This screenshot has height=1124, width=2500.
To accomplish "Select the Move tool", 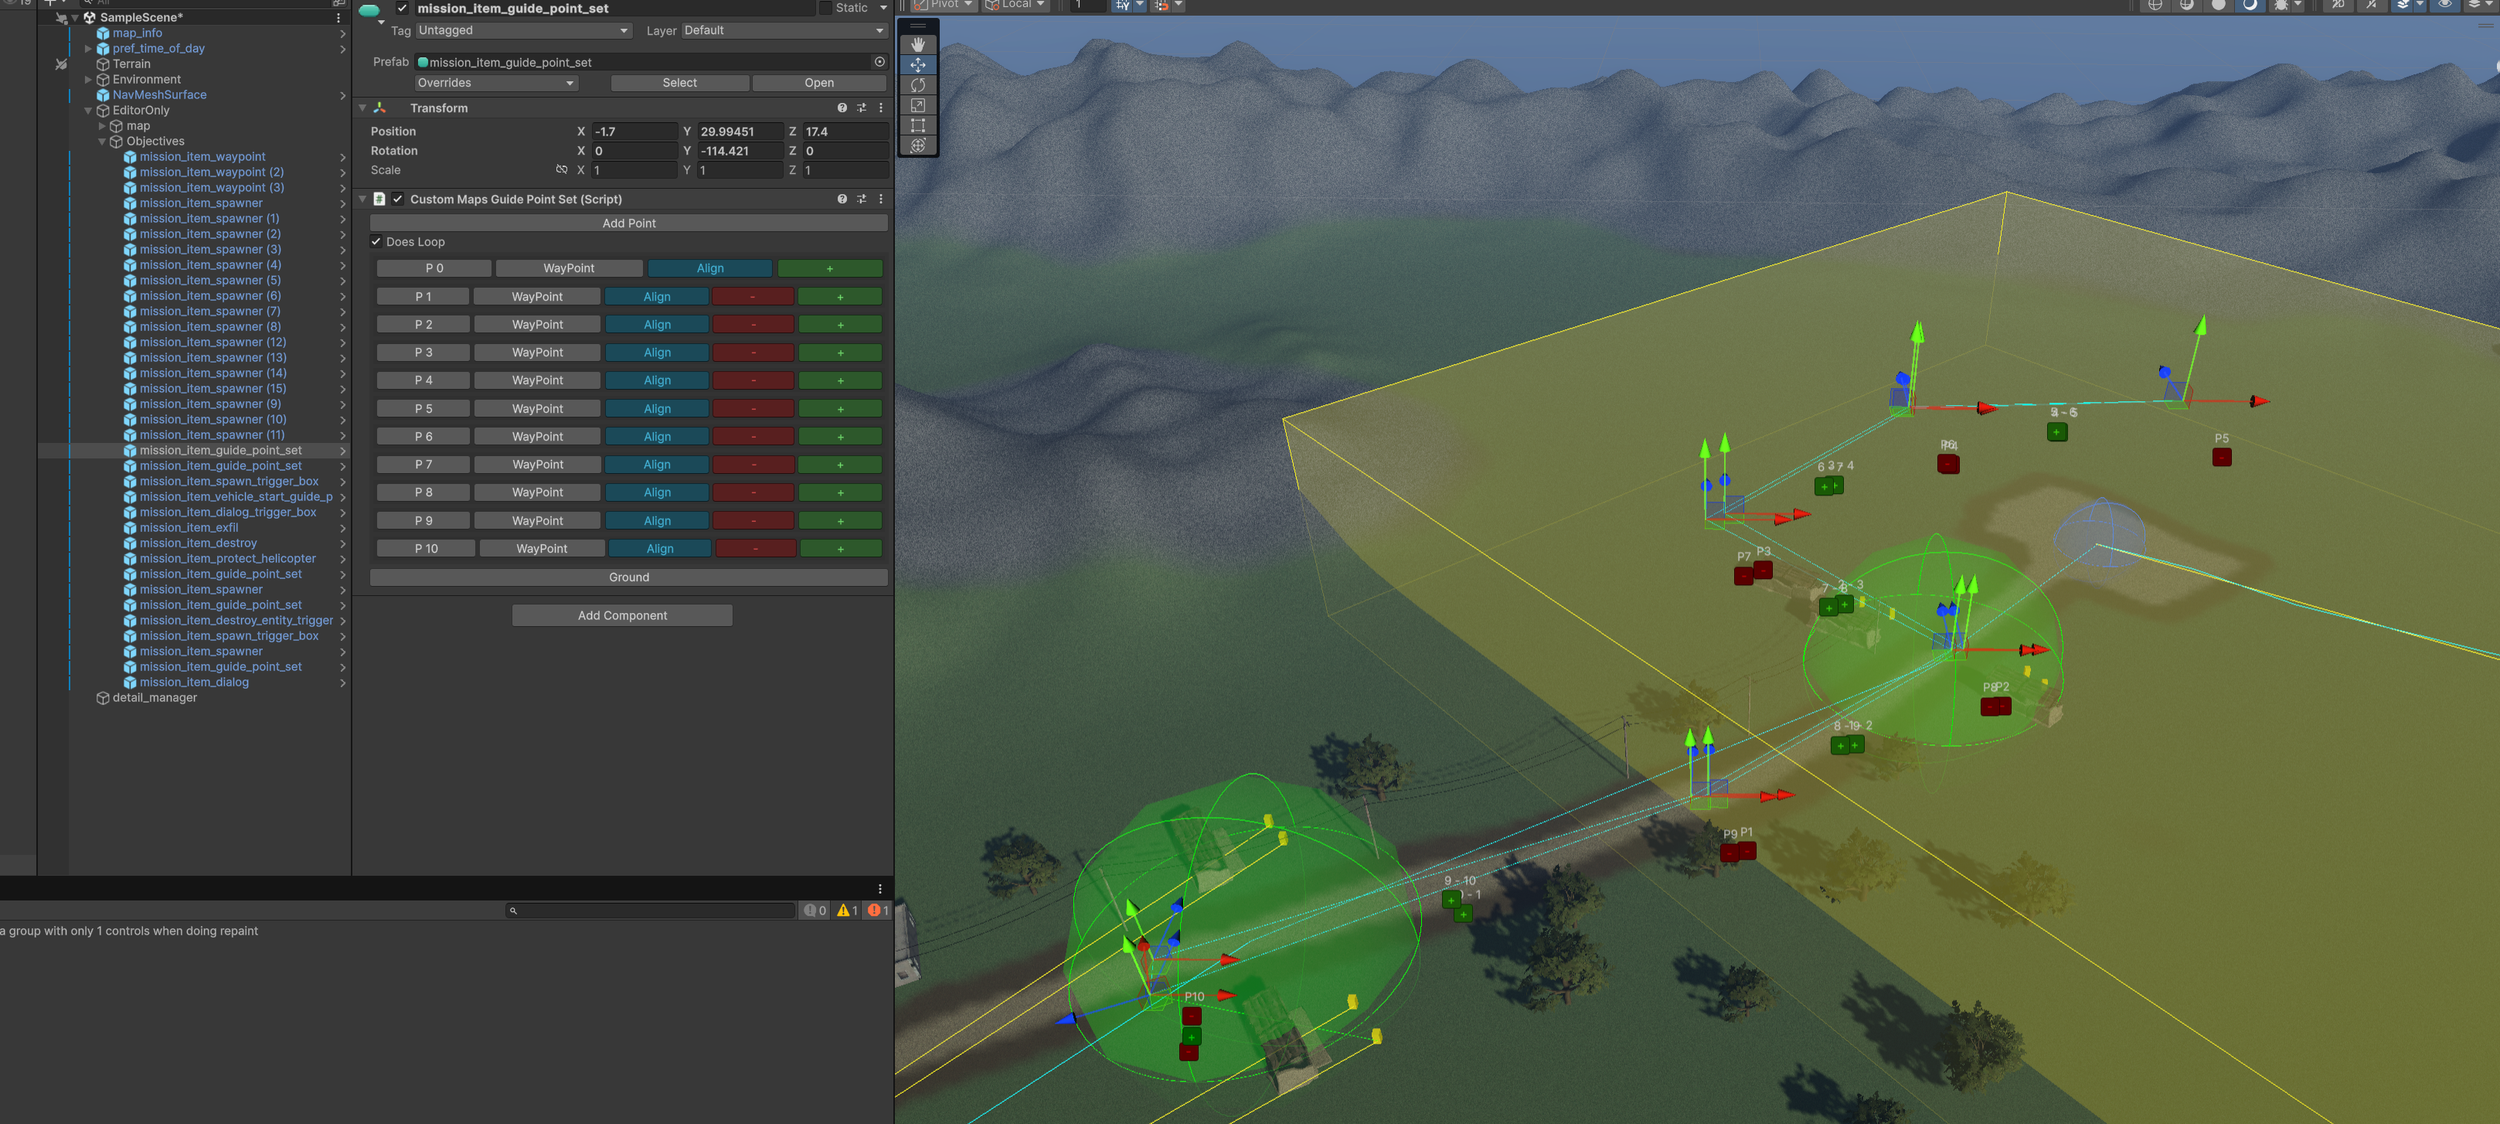I will 917,65.
